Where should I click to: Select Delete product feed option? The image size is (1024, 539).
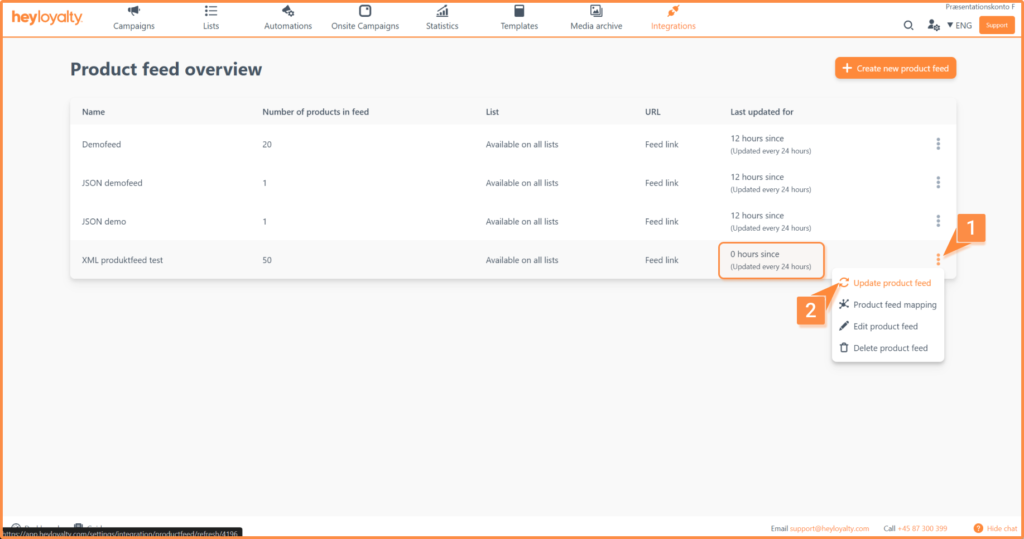tap(890, 348)
